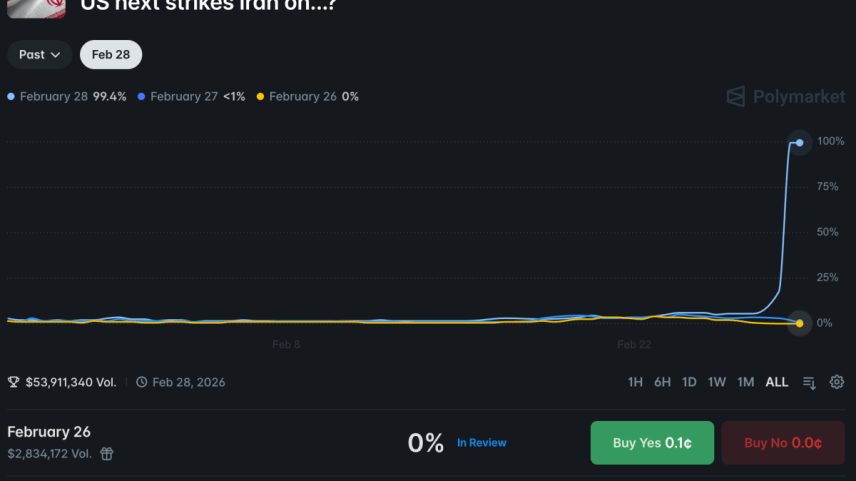Click the Polymarket logo watermark
The height and width of the screenshot is (481, 856).
coord(786,97)
